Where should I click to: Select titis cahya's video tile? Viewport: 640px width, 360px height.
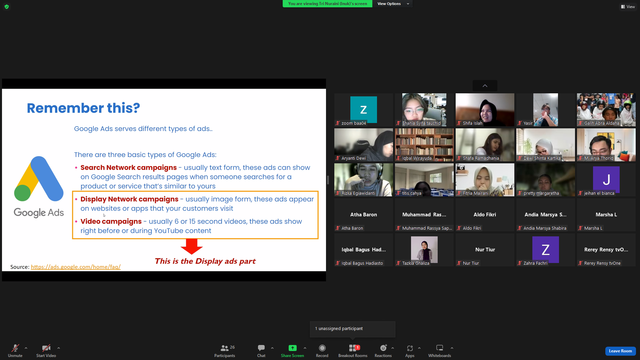[424, 180]
